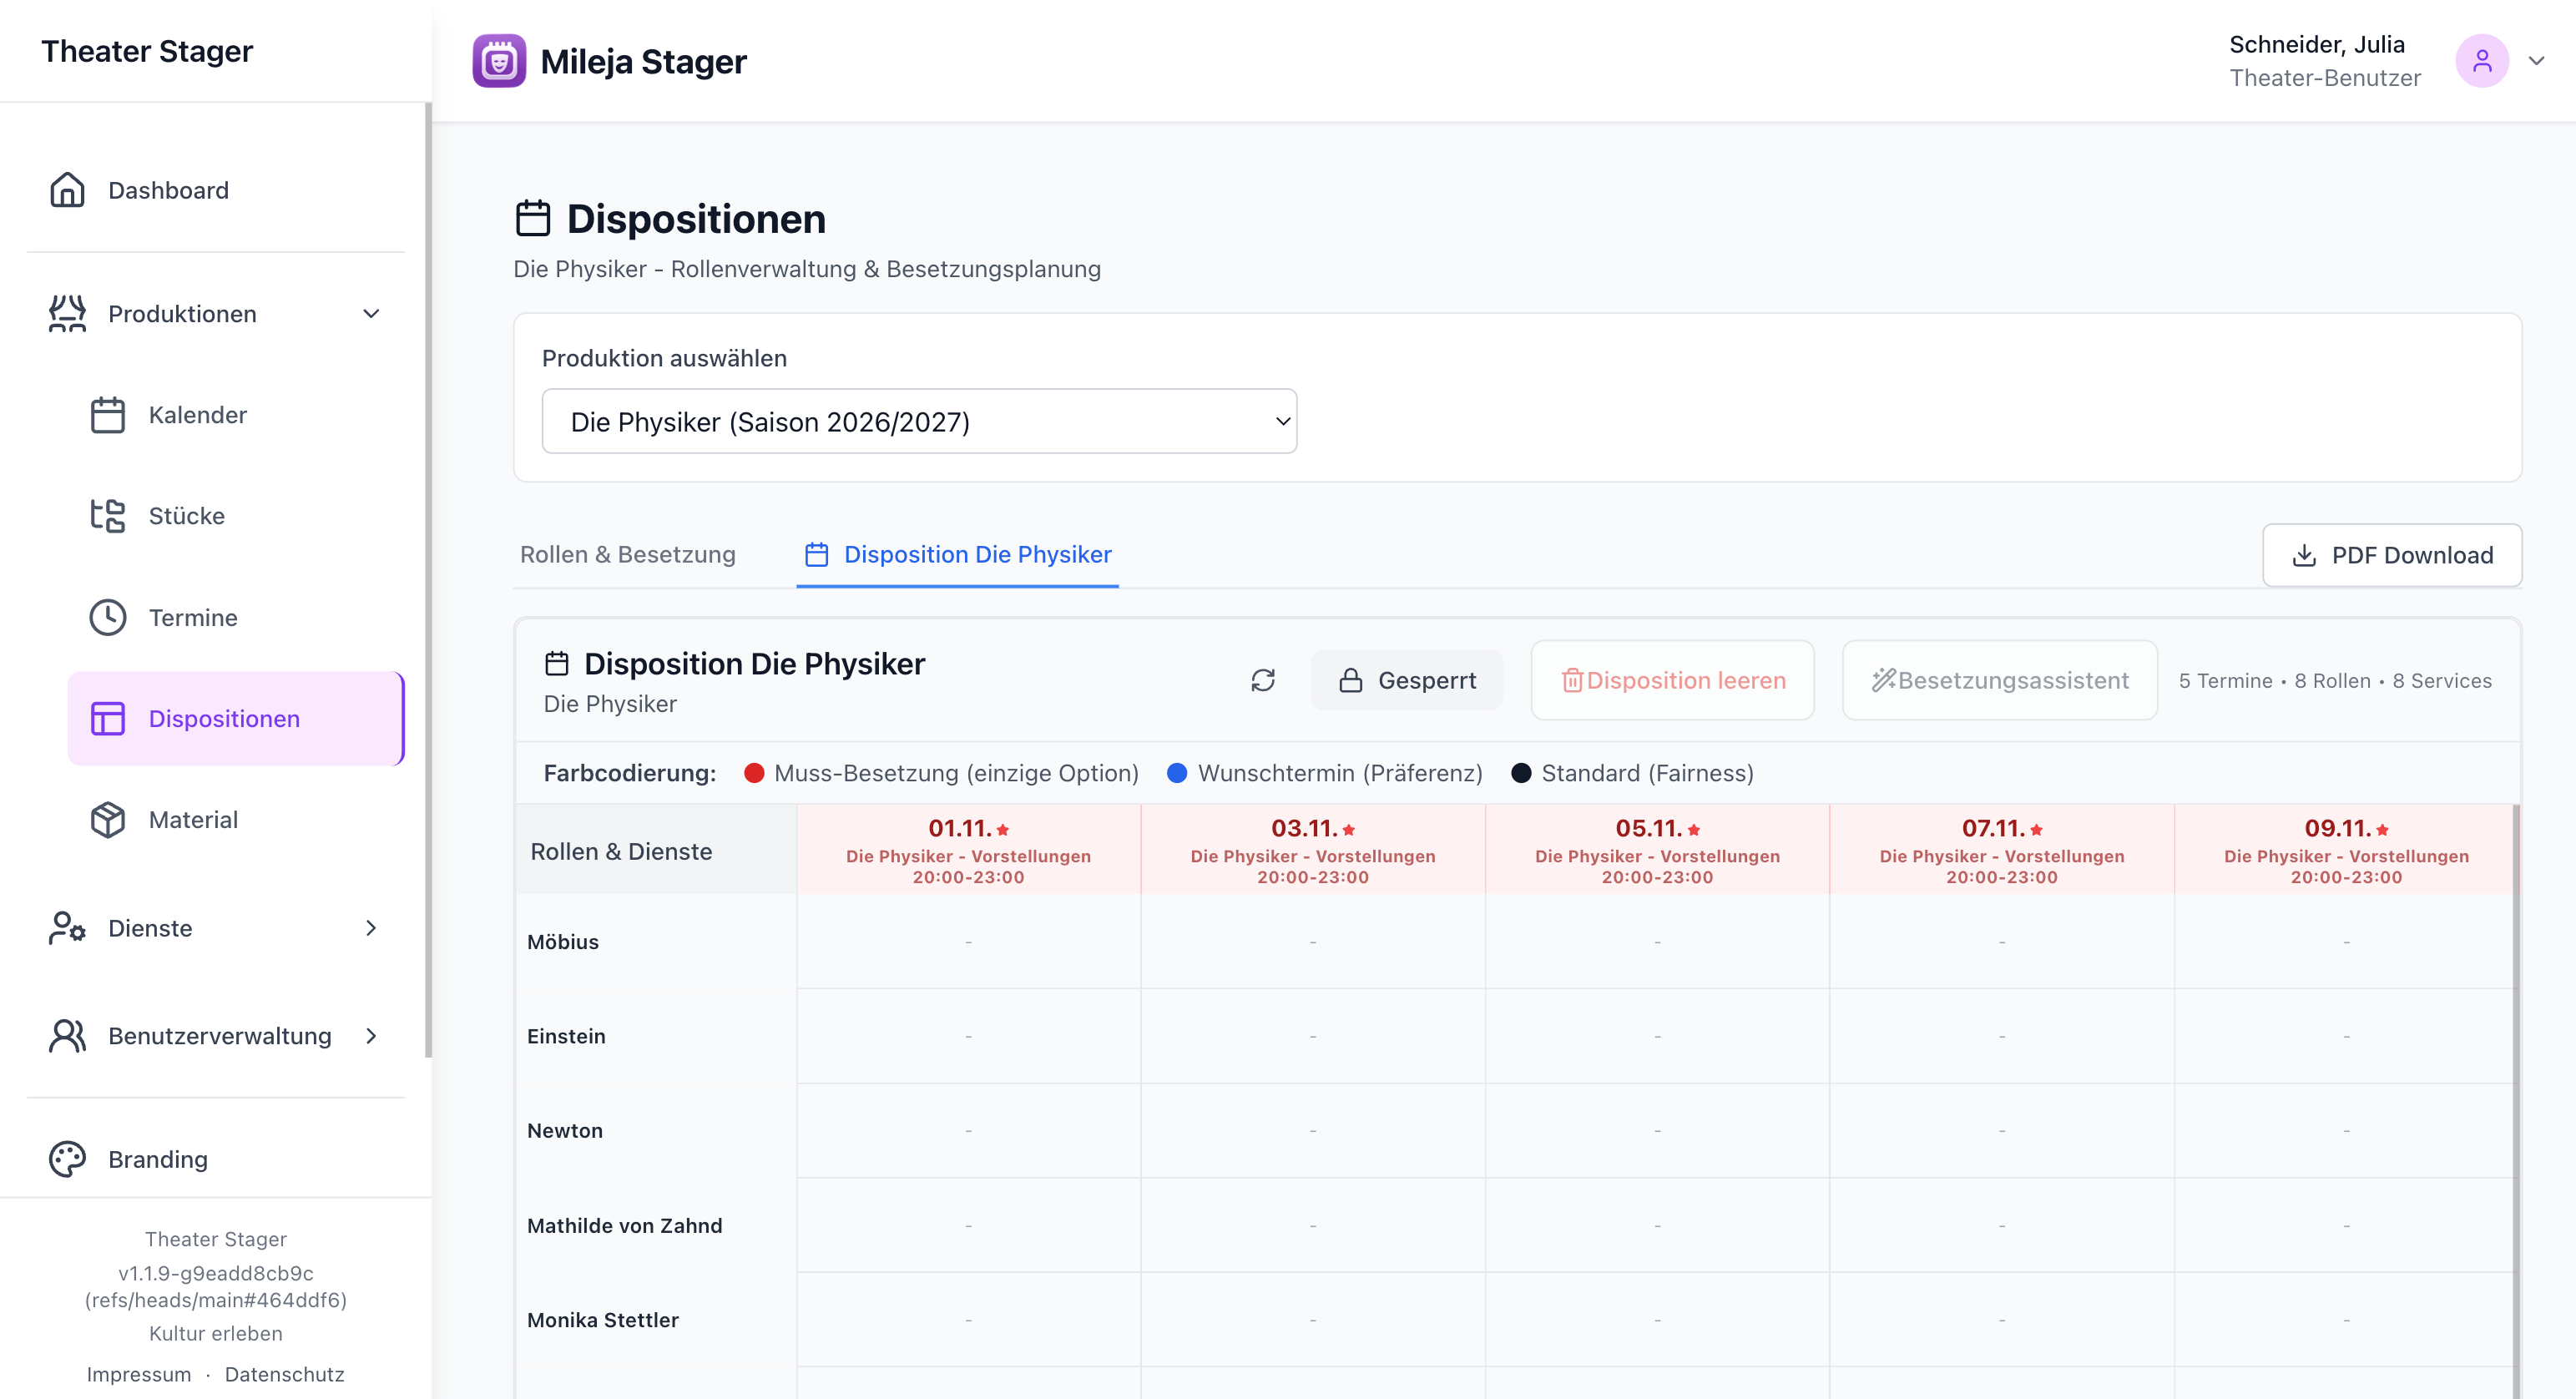Open Material from the sidebar
Screen dimensions: 2576x1399
[x=193, y=820]
